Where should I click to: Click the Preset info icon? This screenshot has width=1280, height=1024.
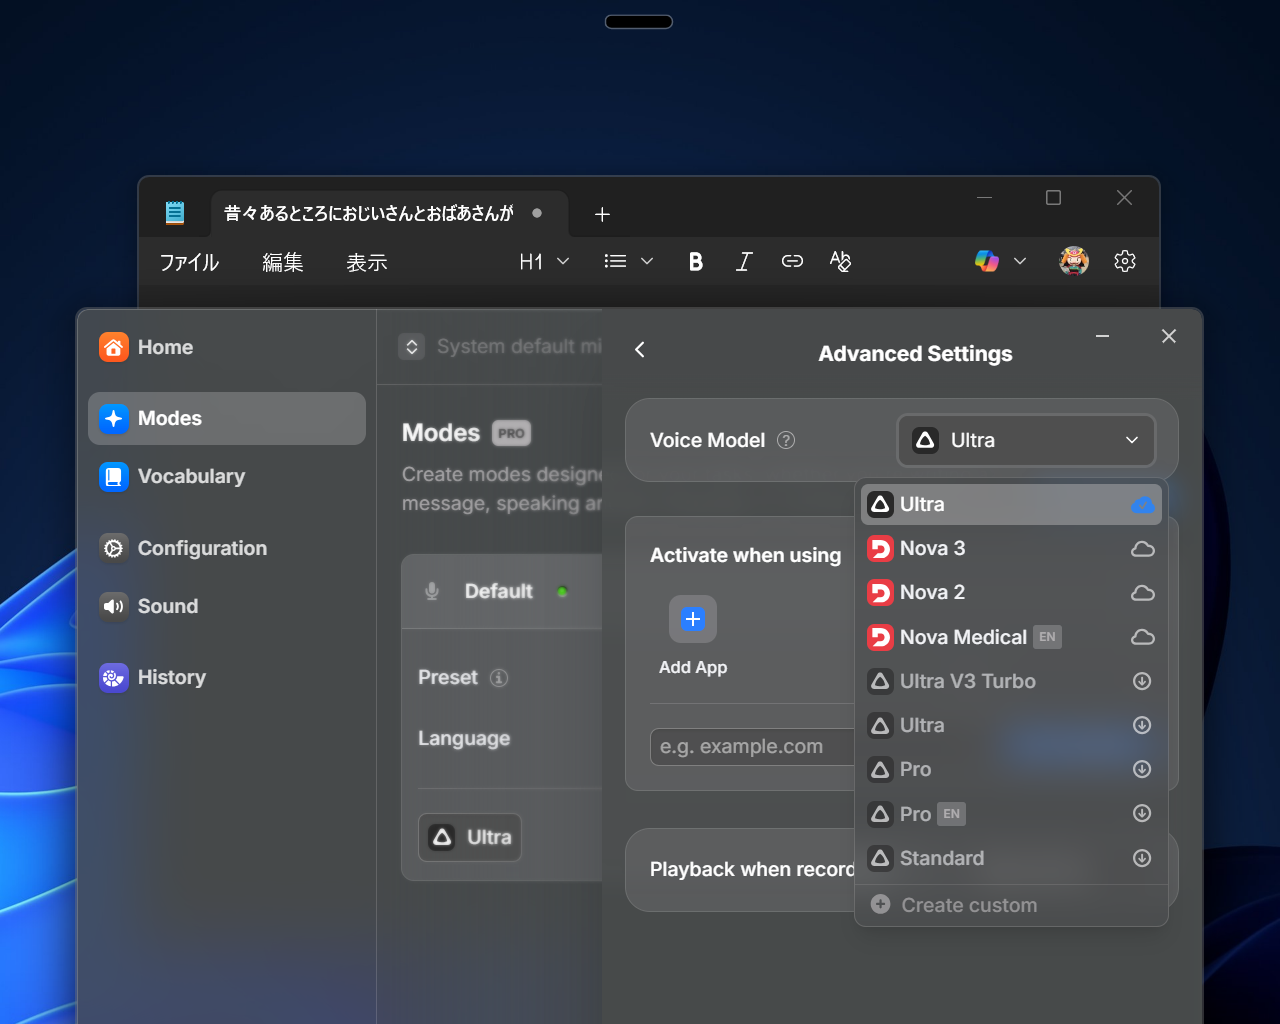click(x=499, y=678)
